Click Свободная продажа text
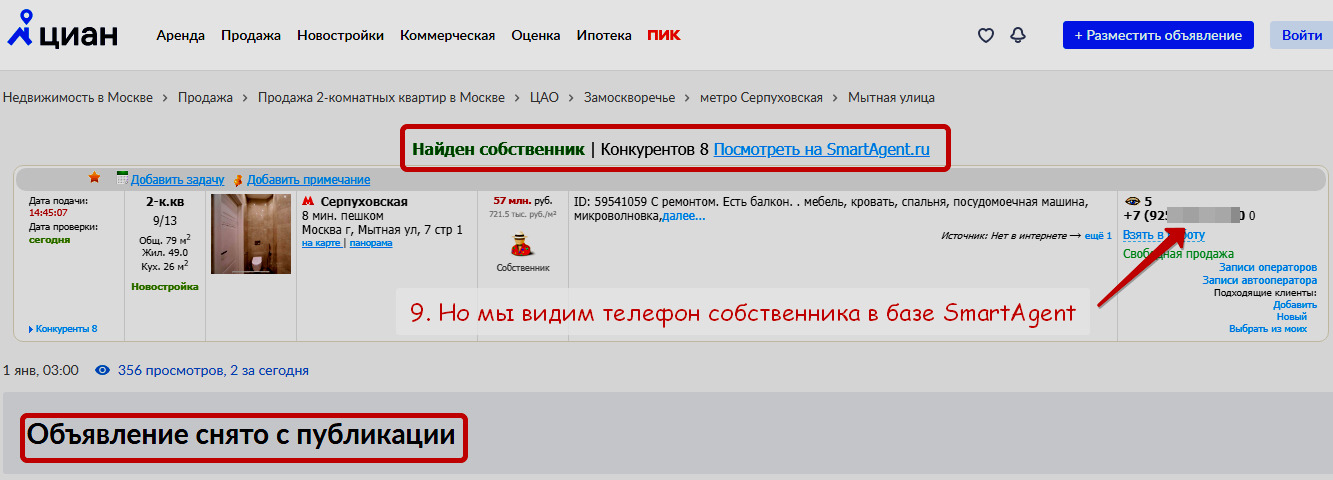The height and width of the screenshot is (480, 1333). pos(1178,254)
